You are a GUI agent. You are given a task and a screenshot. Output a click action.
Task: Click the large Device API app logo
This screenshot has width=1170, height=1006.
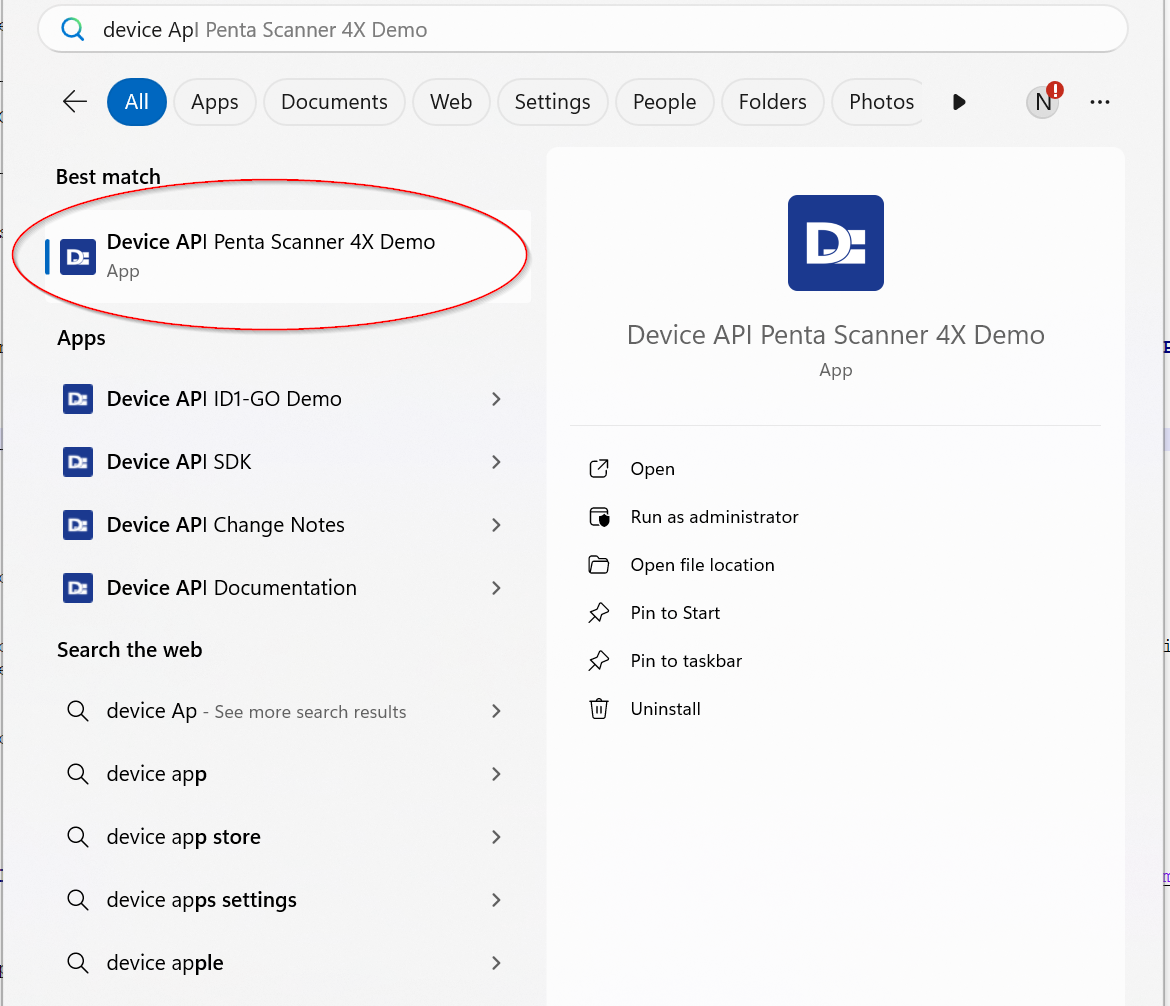coord(835,243)
